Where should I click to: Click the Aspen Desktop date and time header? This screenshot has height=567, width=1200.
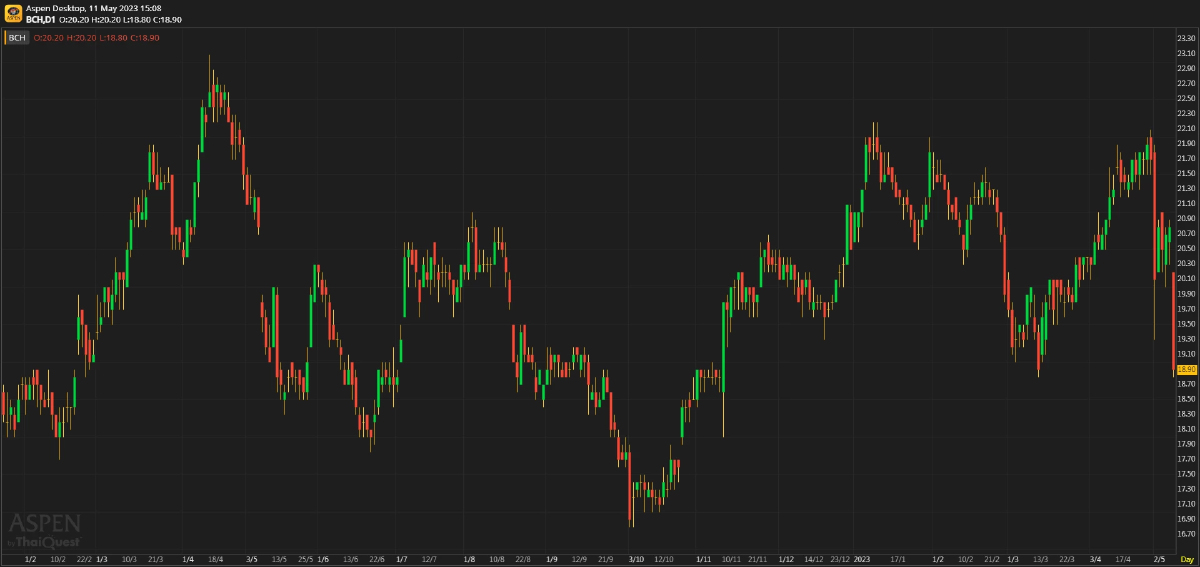pos(94,7)
